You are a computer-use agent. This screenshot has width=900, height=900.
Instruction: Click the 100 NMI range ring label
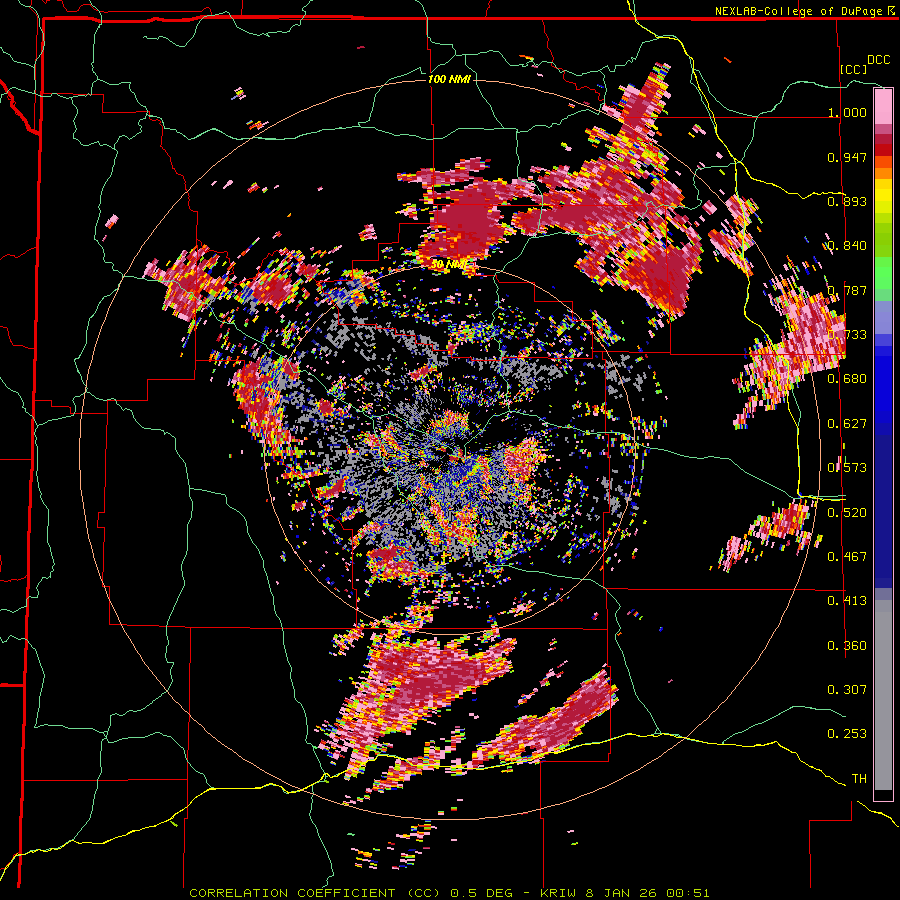449,79
